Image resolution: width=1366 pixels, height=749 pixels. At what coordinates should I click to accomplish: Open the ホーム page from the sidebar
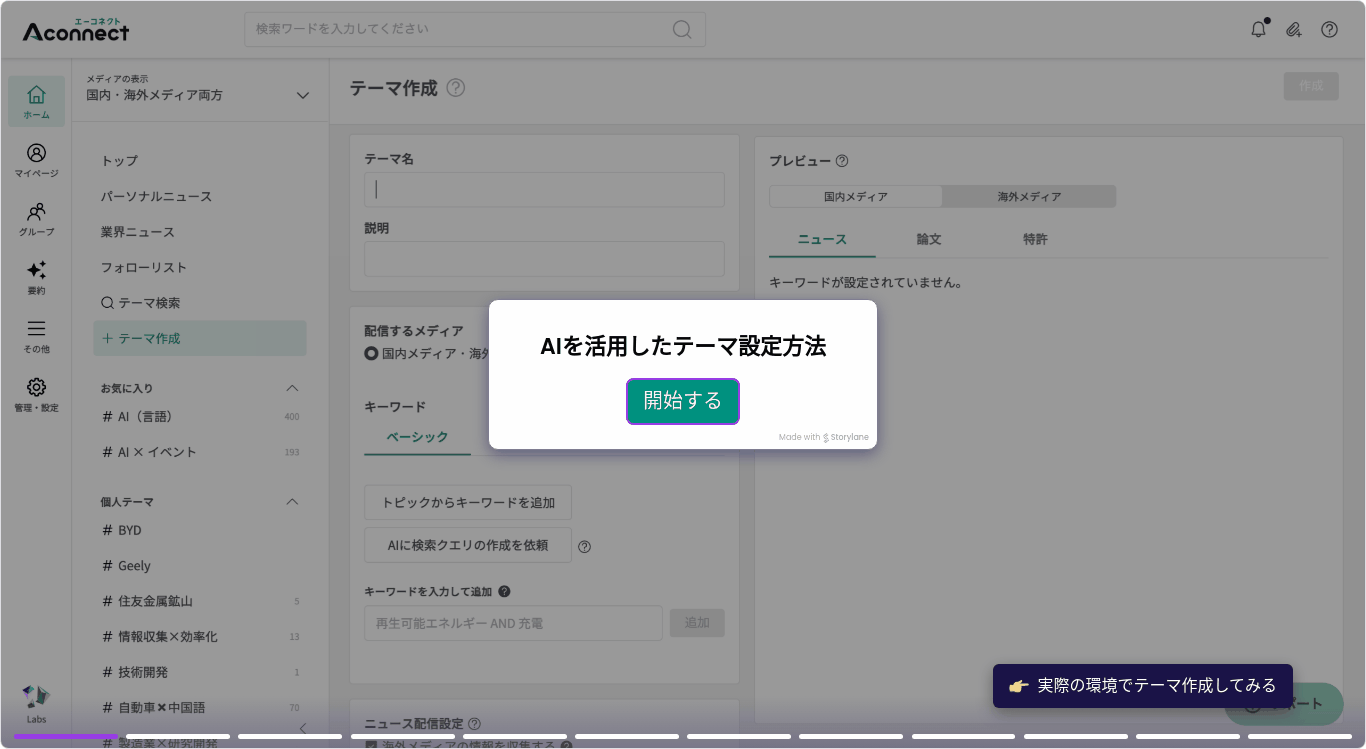36,99
